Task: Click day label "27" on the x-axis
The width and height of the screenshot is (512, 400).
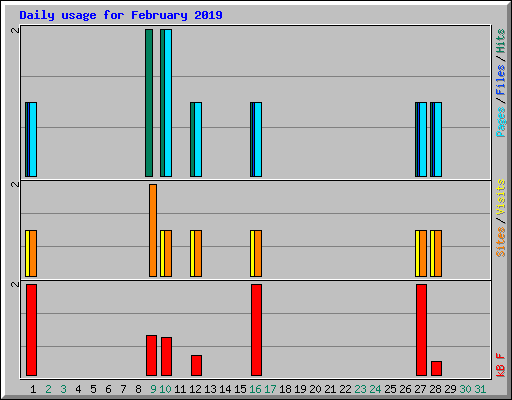Action: coord(420,389)
